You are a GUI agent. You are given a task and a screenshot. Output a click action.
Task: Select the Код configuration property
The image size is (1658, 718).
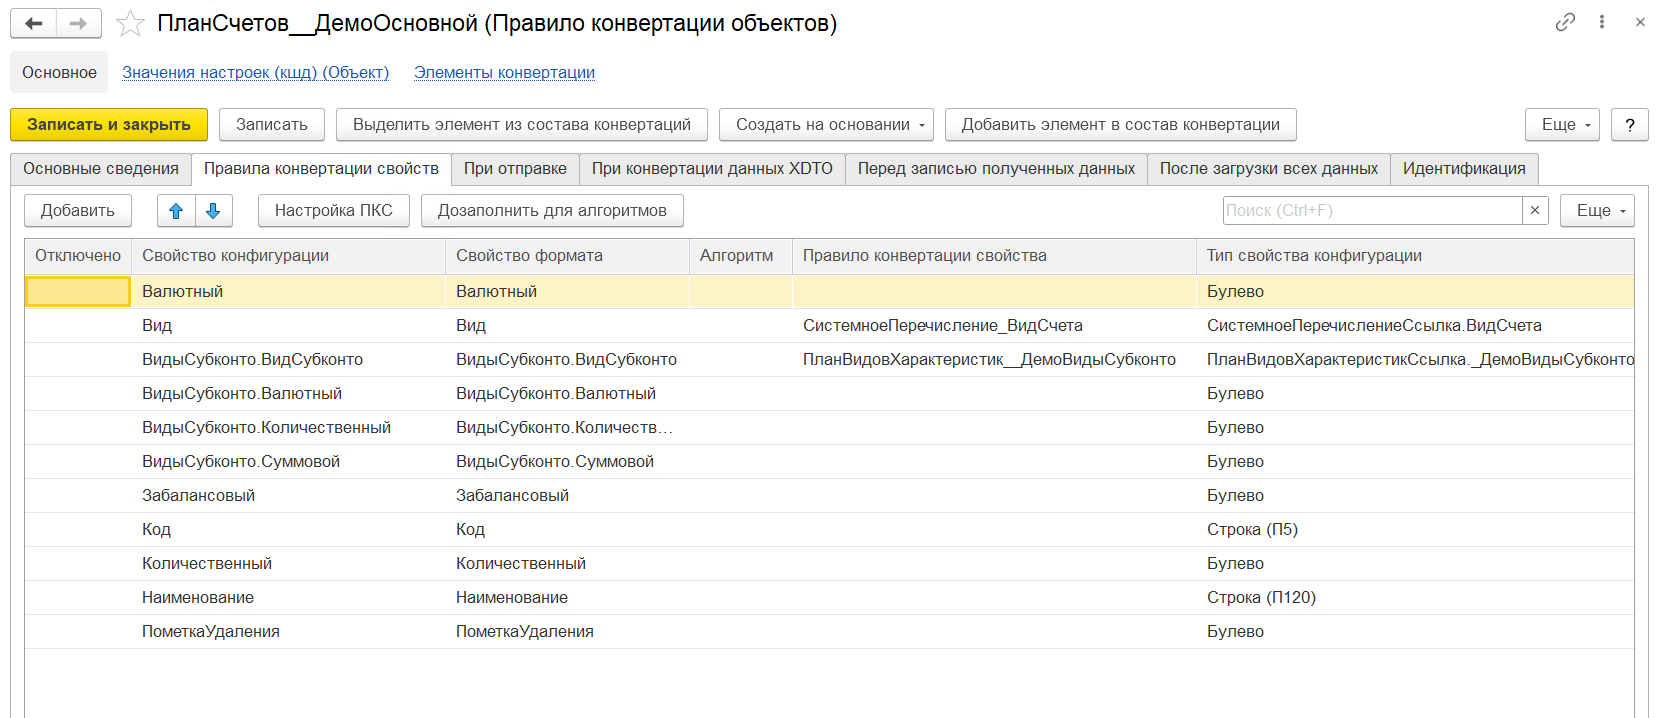(288, 529)
